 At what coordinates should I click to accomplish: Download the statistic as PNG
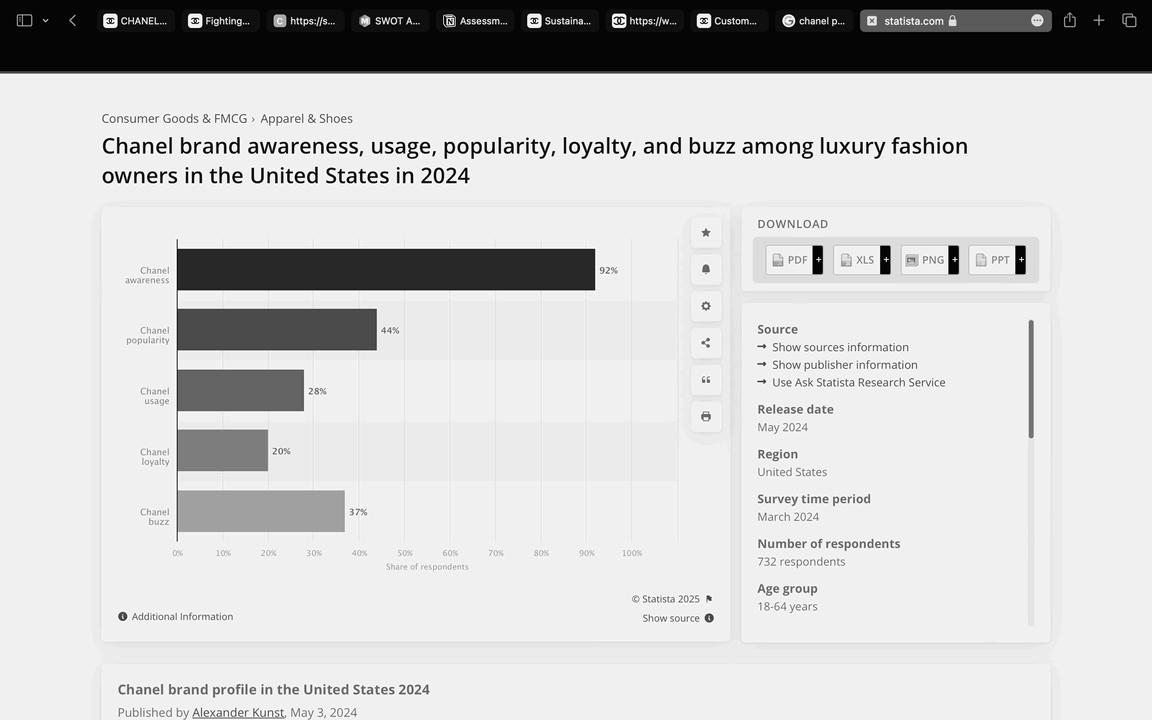click(x=924, y=260)
